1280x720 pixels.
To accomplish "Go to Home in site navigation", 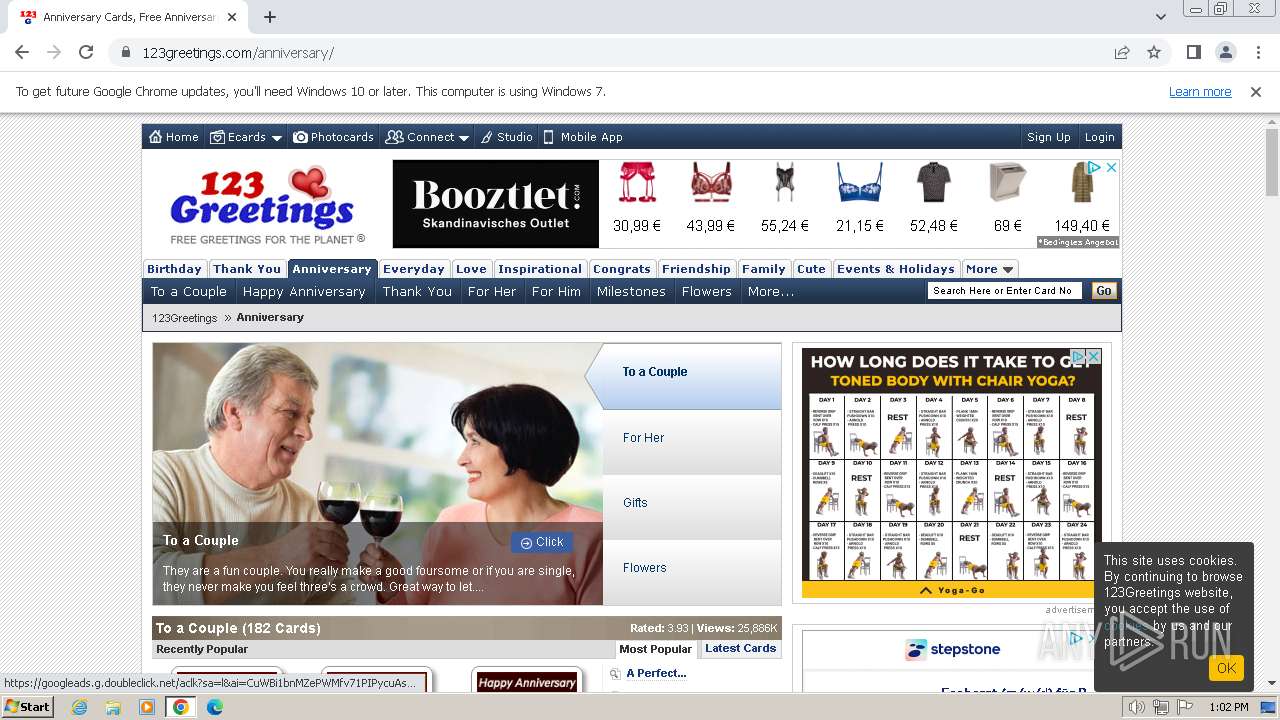I will pos(174,137).
